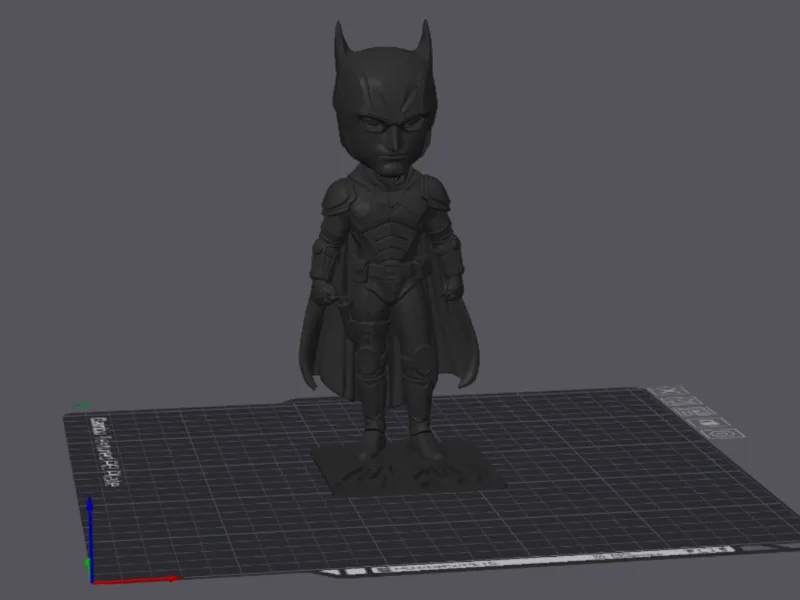Click the auto-orient icon on the plate

682,400
